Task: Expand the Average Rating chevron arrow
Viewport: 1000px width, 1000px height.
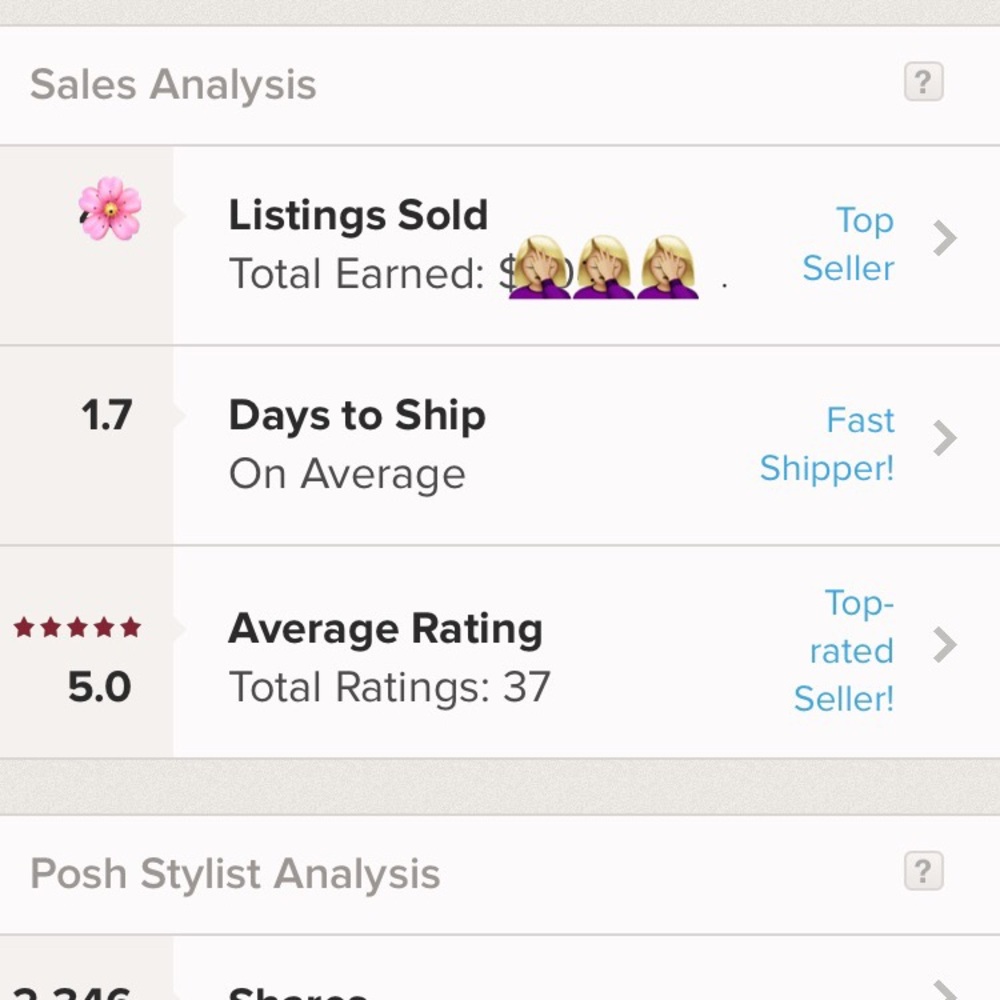Action: [x=944, y=646]
